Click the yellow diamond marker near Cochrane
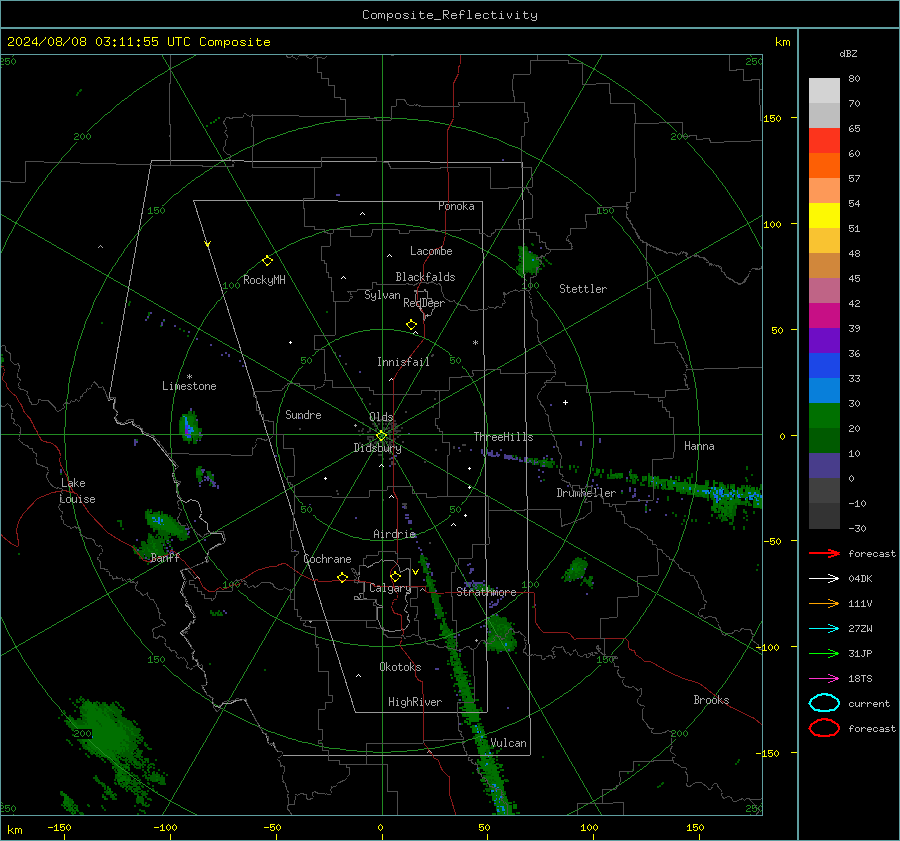The image size is (900, 841). tap(342, 577)
